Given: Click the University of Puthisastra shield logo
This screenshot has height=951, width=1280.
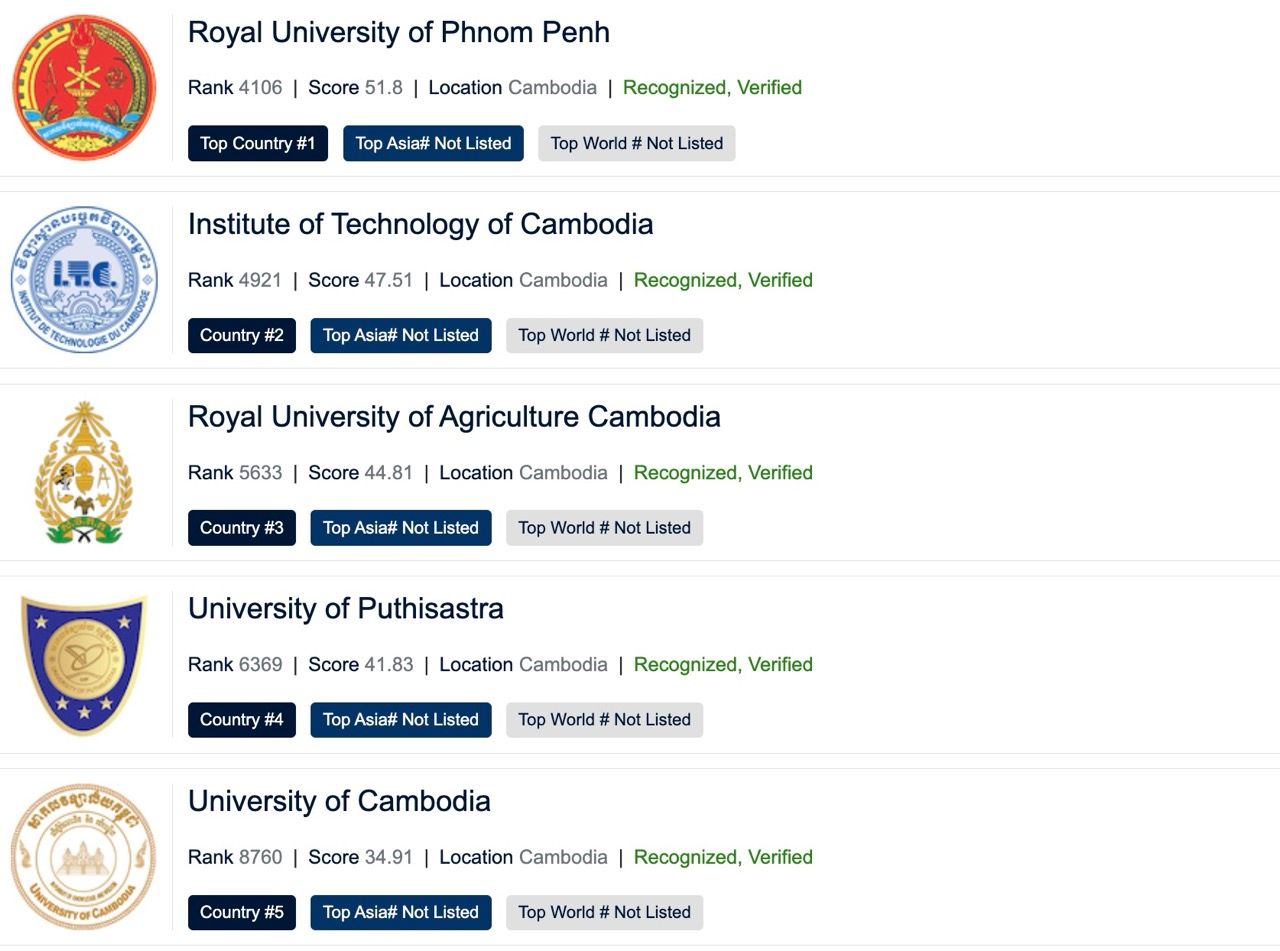Looking at the screenshot, I should [x=84, y=664].
